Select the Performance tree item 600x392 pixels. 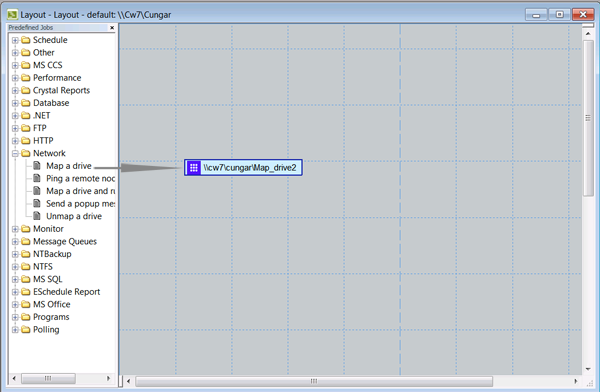57,78
